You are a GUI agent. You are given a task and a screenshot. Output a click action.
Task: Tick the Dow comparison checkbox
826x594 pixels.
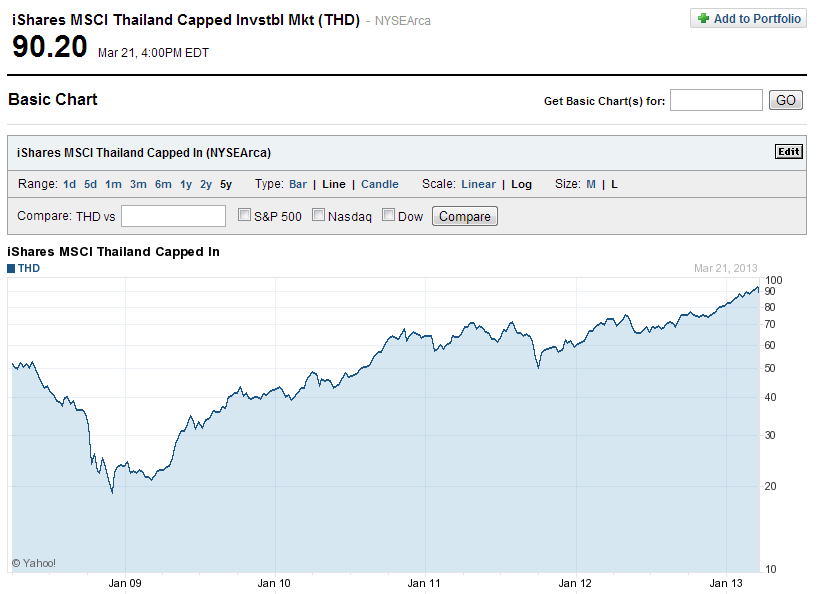tap(388, 215)
